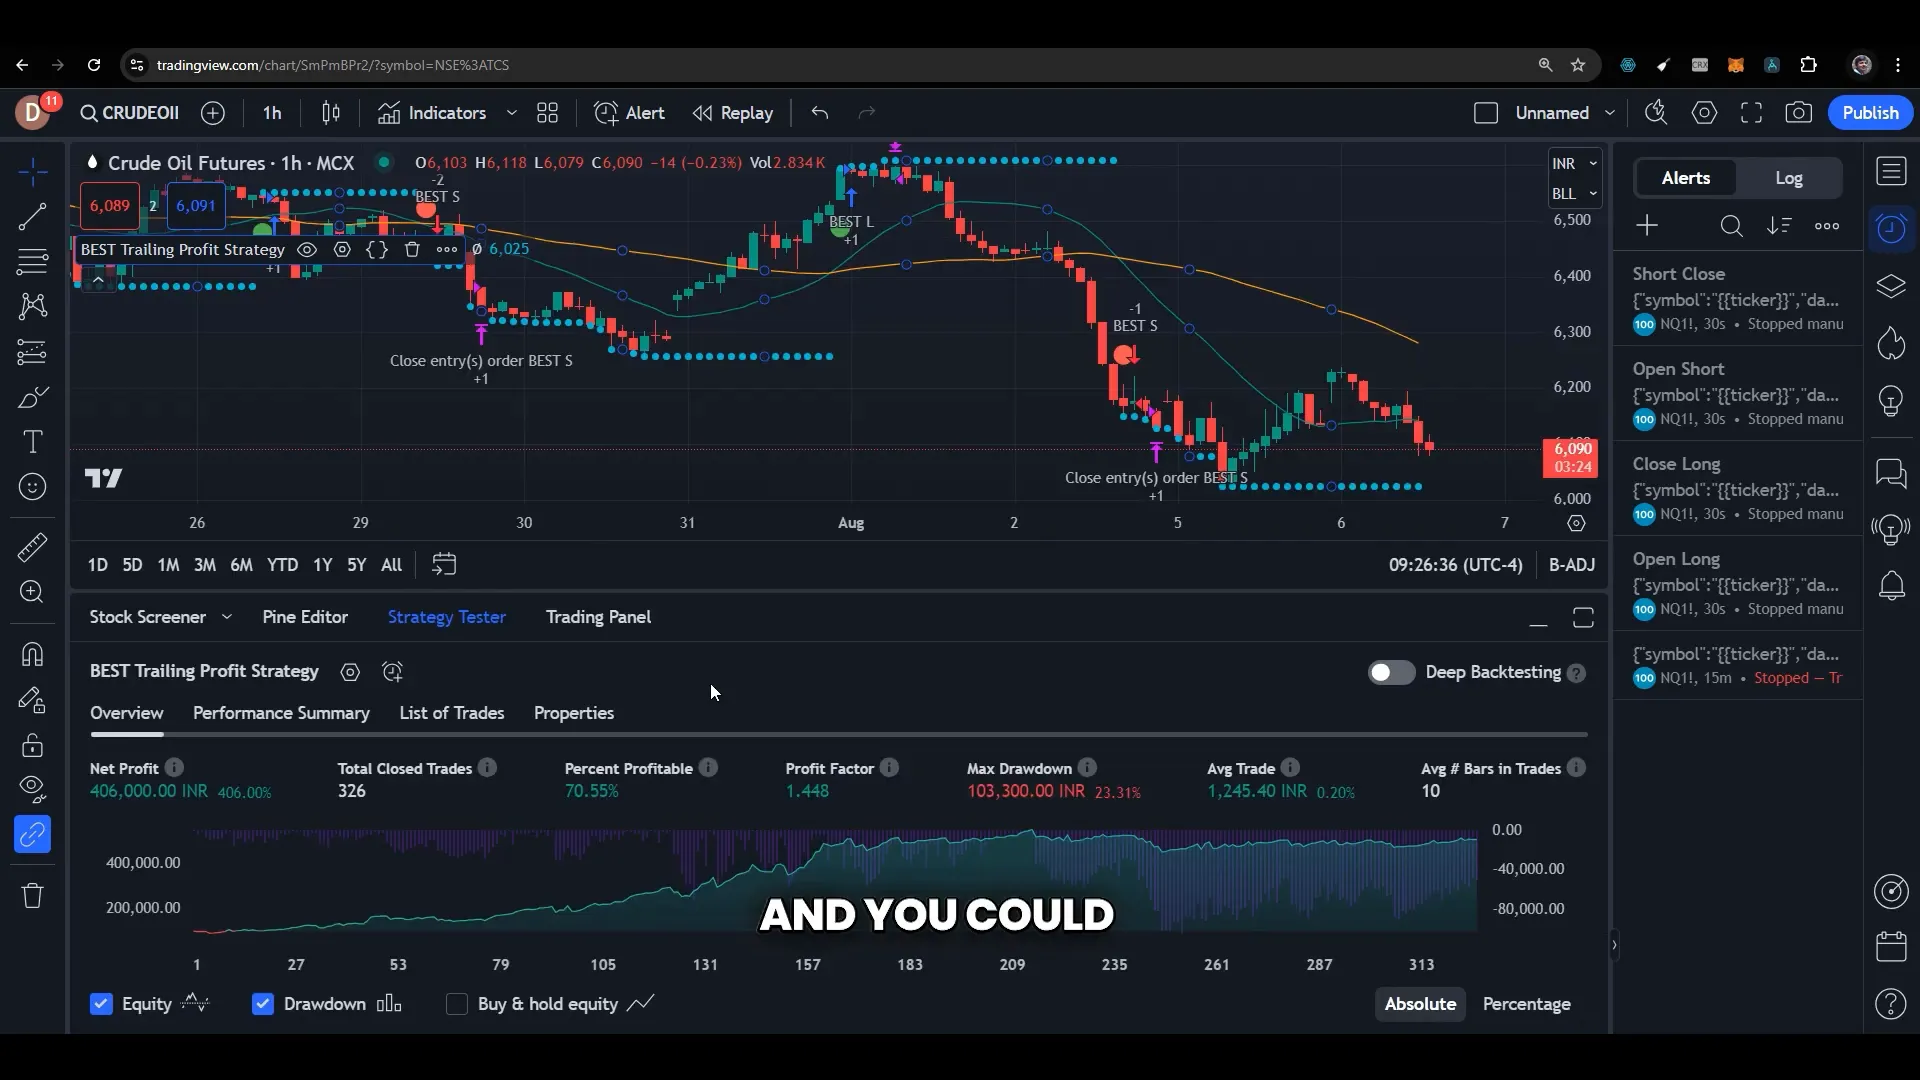This screenshot has height=1080, width=1920.
Task: Open the calendar icon in right sidebar
Action: [x=1891, y=946]
